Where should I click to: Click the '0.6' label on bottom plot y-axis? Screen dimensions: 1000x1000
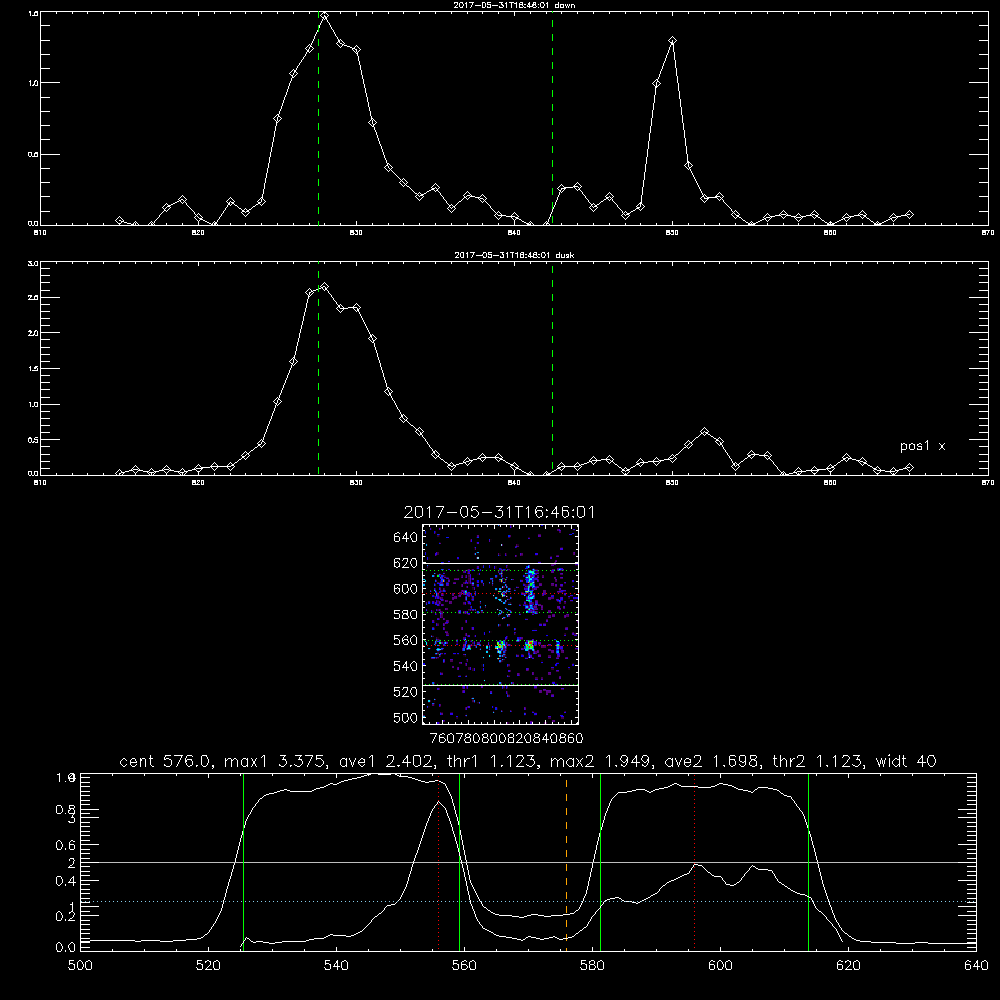[x=66, y=845]
